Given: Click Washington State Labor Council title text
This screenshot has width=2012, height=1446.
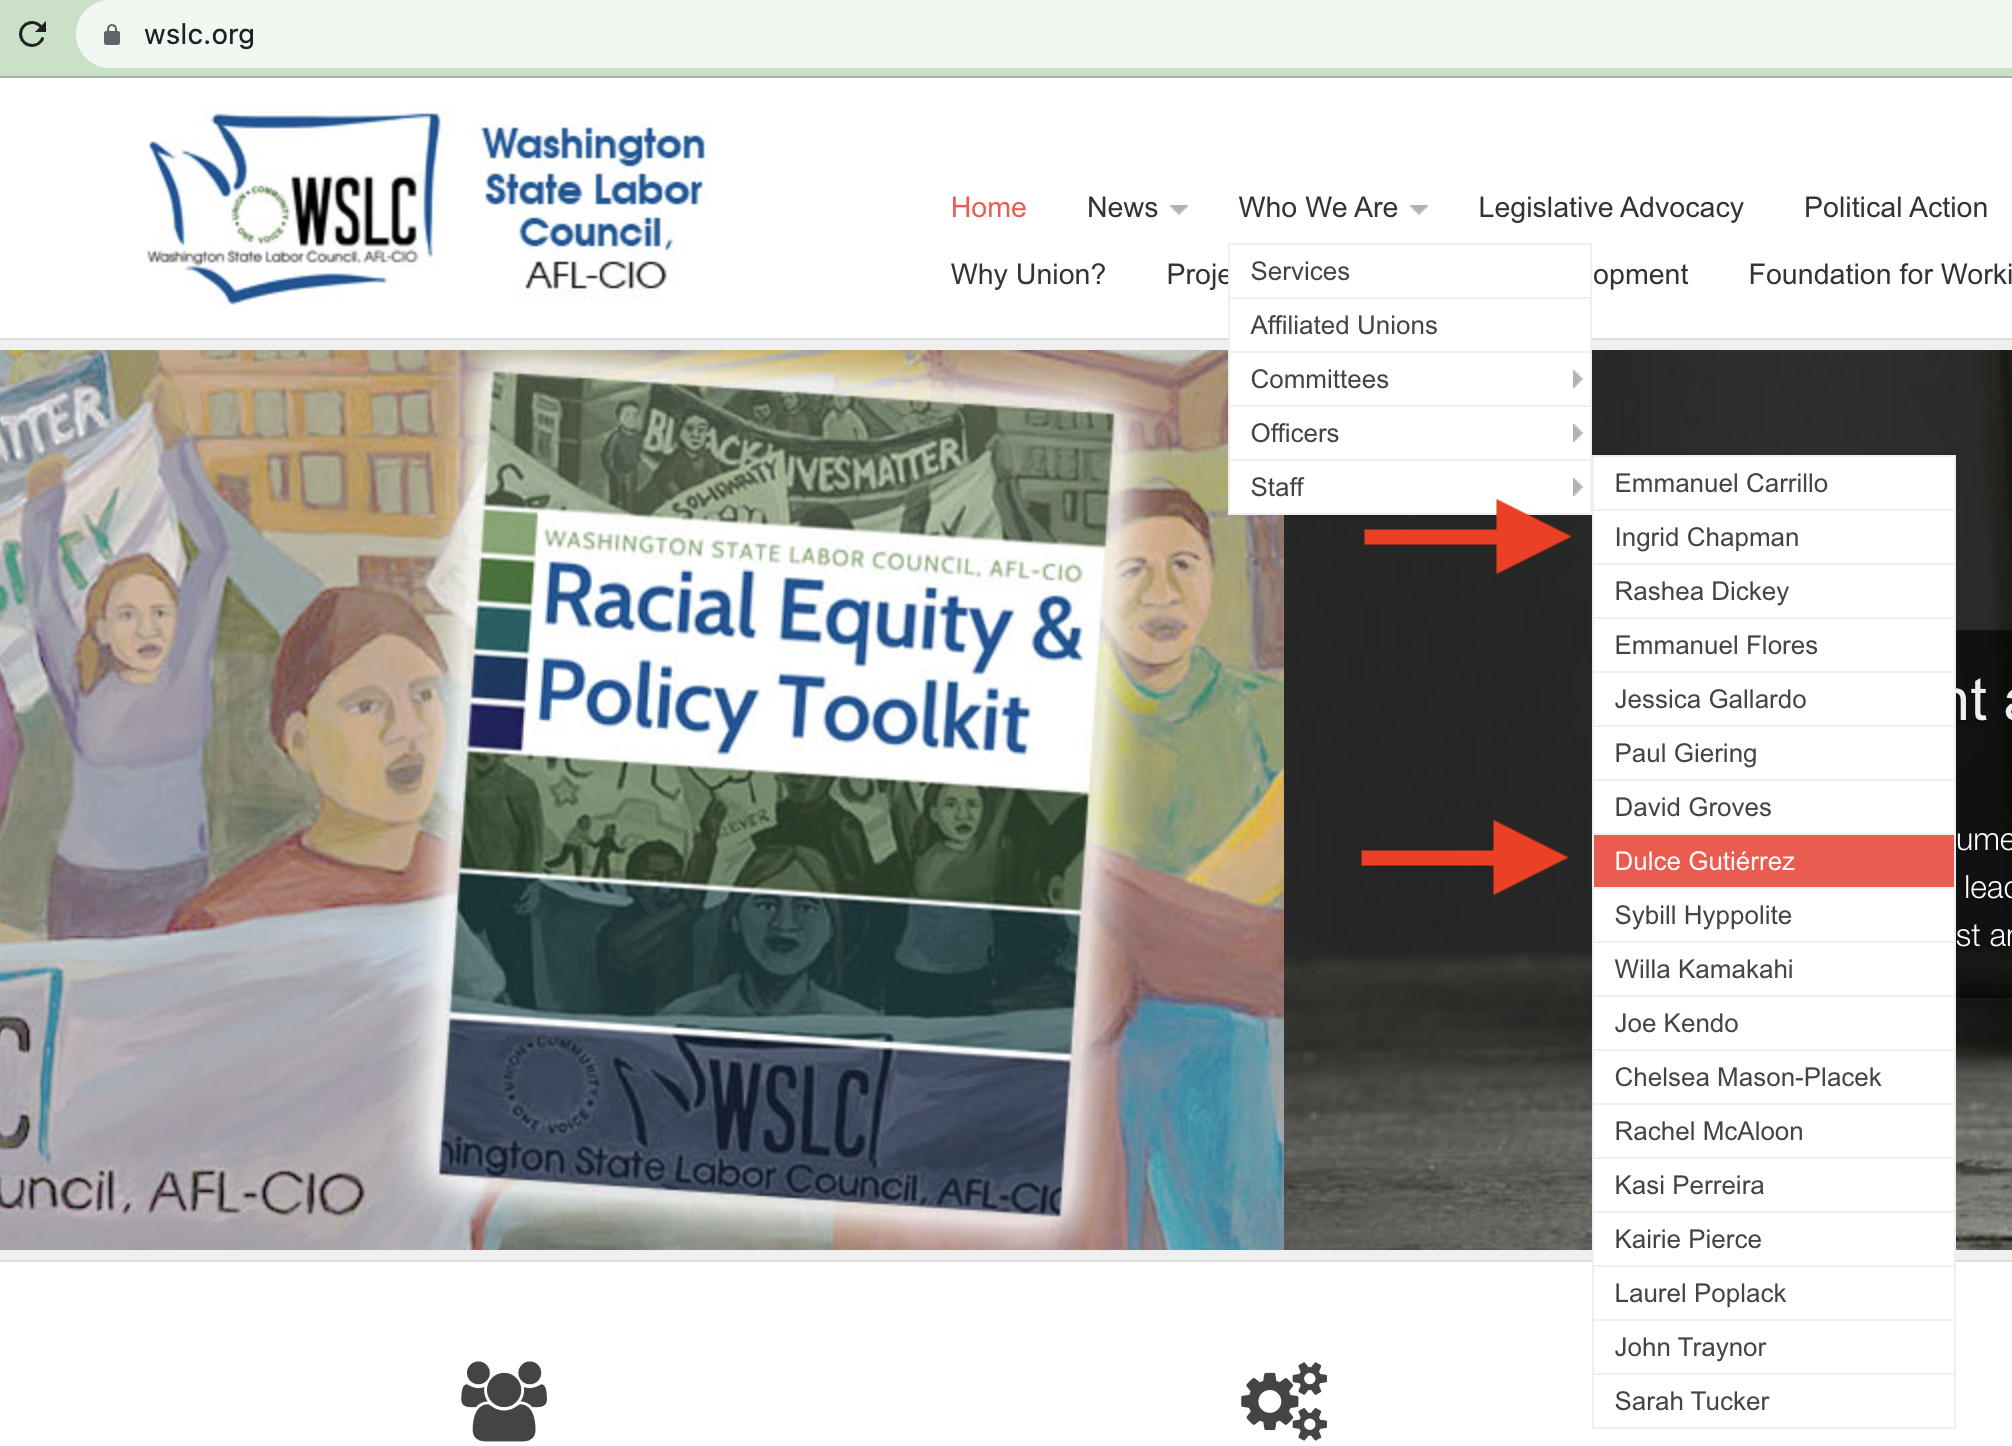Looking at the screenshot, I should 594,207.
